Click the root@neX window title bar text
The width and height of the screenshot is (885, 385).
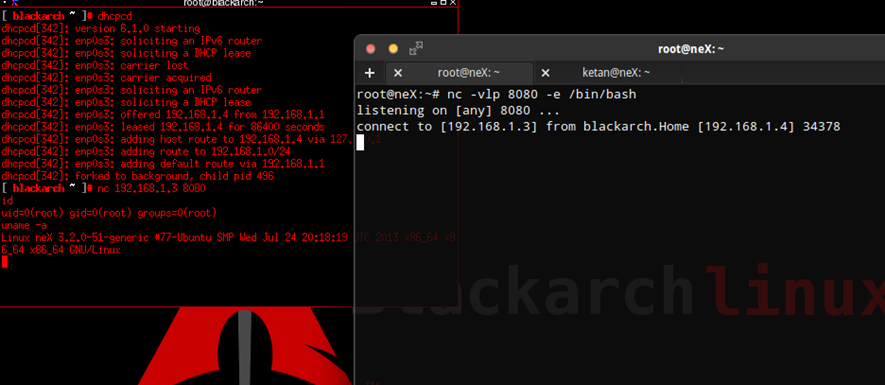[691, 49]
